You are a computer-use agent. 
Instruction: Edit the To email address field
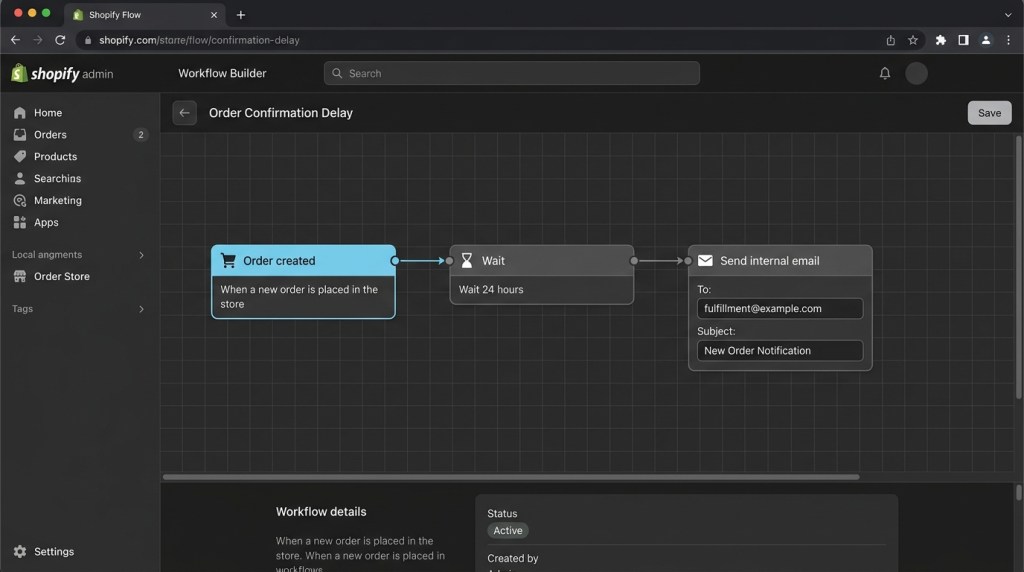(x=780, y=308)
